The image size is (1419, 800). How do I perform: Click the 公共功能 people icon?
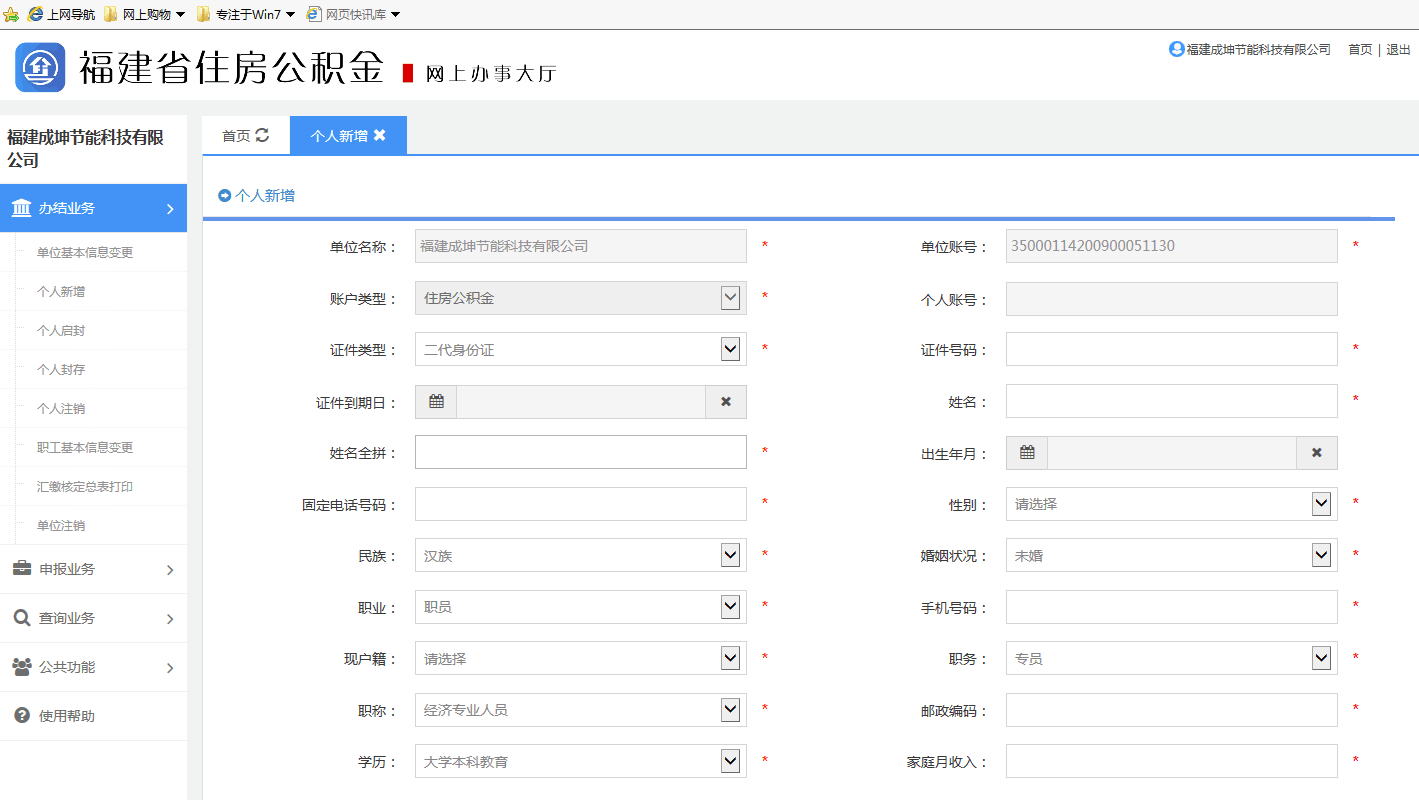(21, 666)
